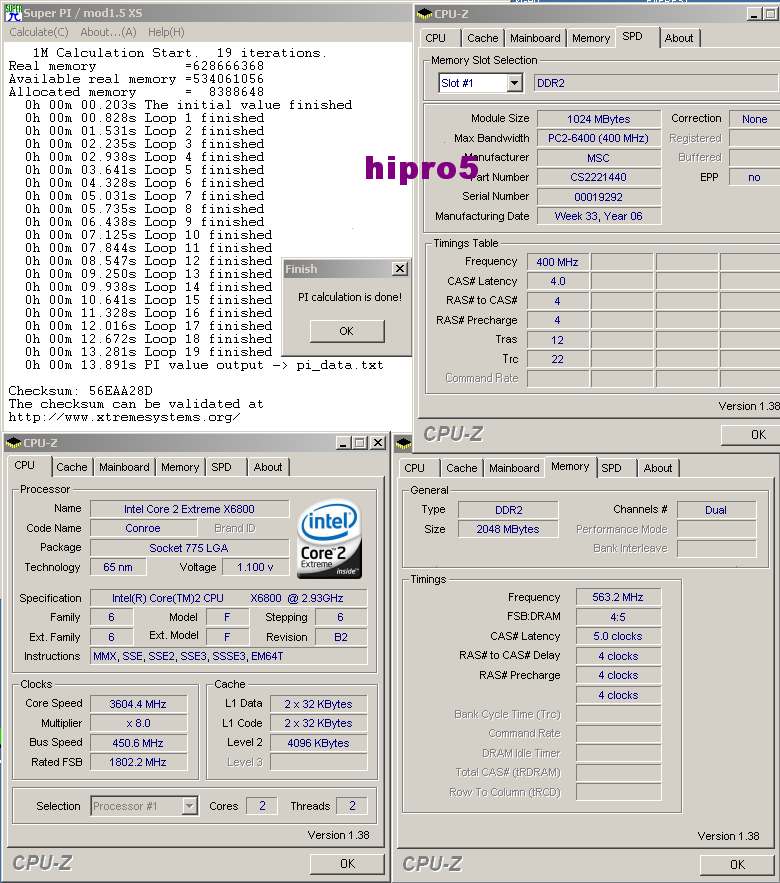Switch to Mainboard tab in CPU window
This screenshot has width=780, height=883.
click(x=124, y=467)
